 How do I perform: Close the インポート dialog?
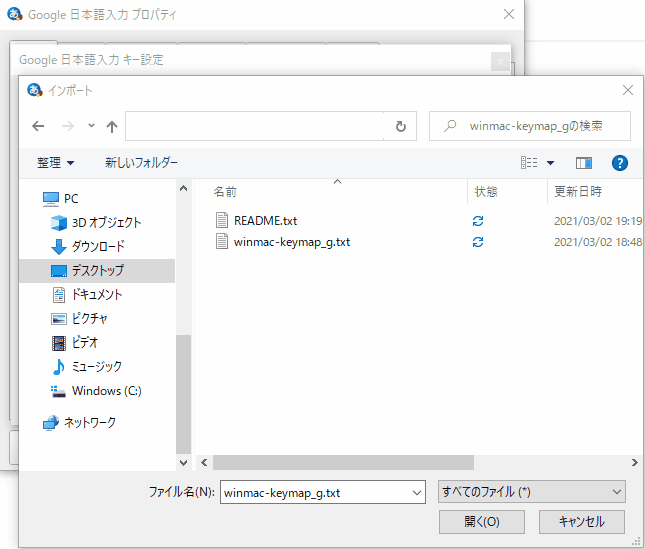click(x=627, y=90)
